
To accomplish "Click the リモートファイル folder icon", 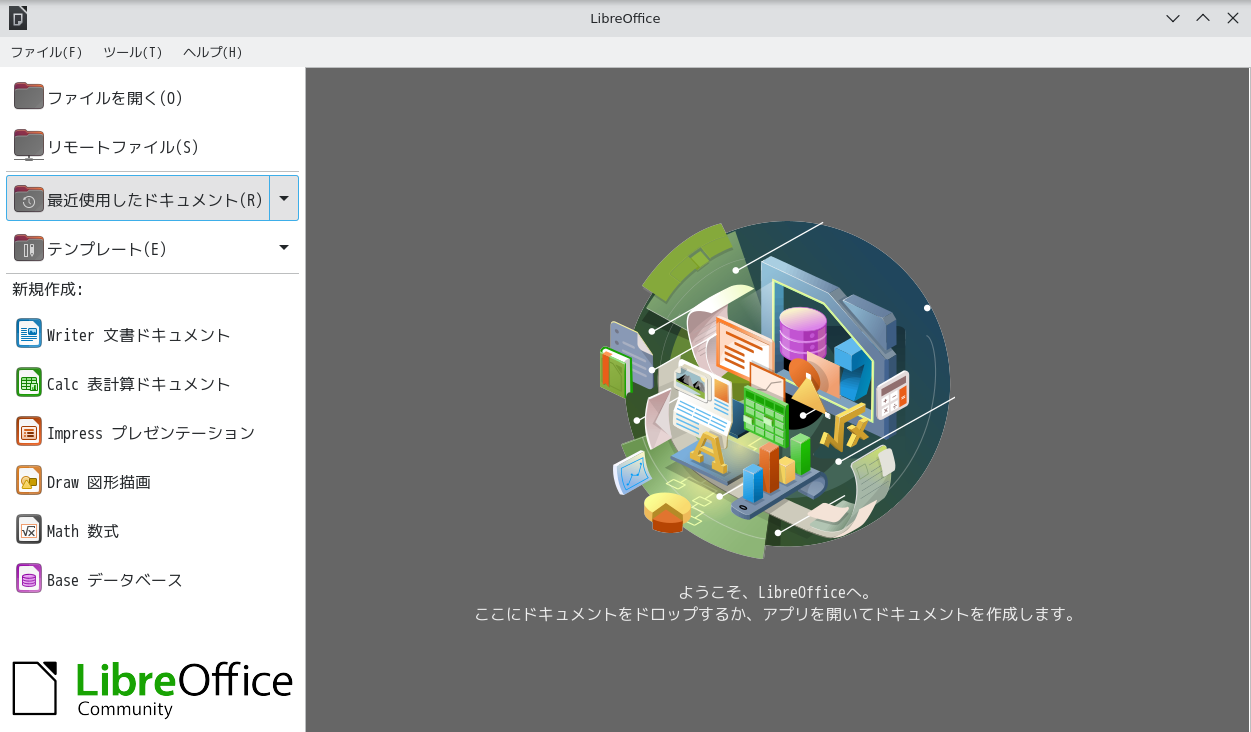I will pos(29,146).
